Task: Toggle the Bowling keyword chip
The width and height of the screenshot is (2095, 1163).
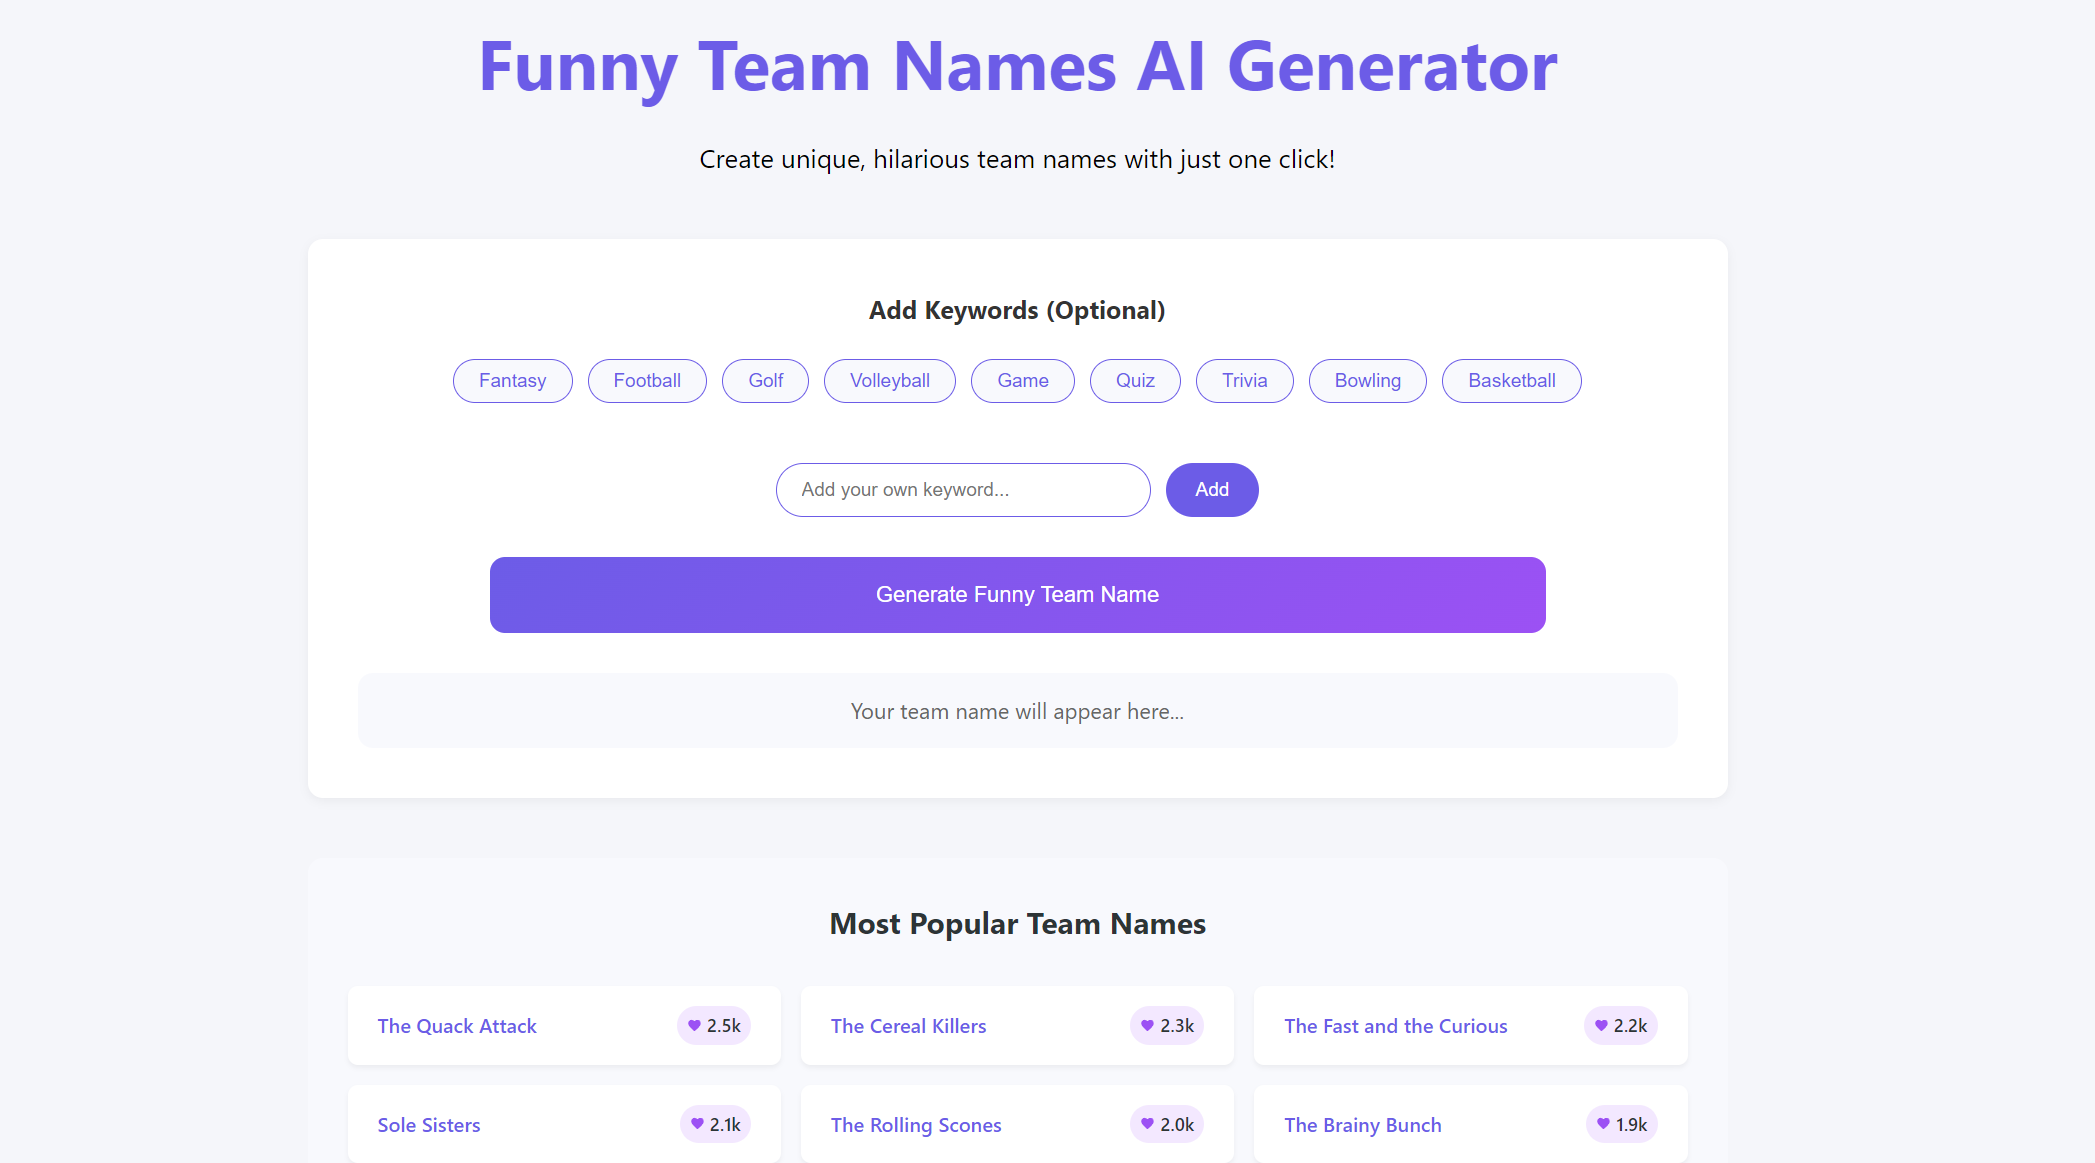Action: coord(1367,381)
